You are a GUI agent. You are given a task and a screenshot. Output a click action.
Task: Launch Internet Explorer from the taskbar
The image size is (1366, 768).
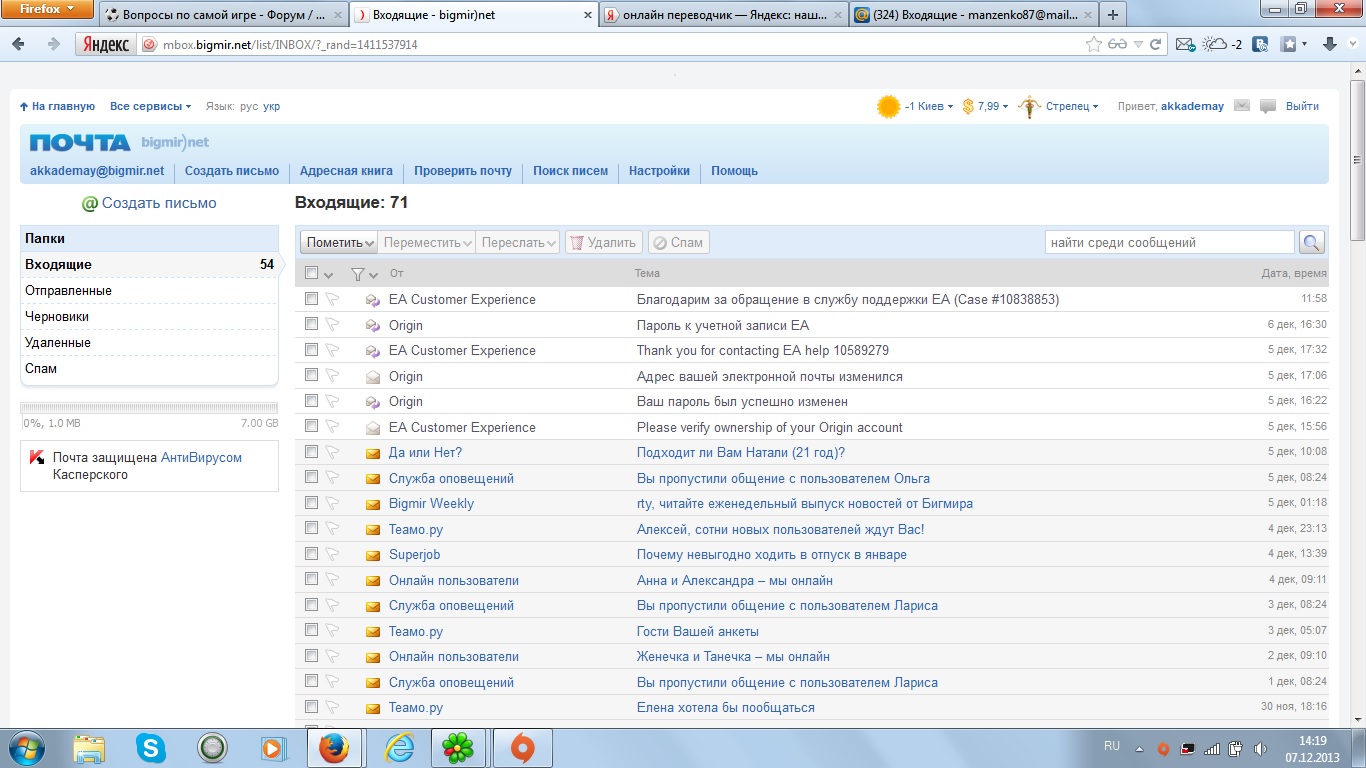click(x=398, y=748)
